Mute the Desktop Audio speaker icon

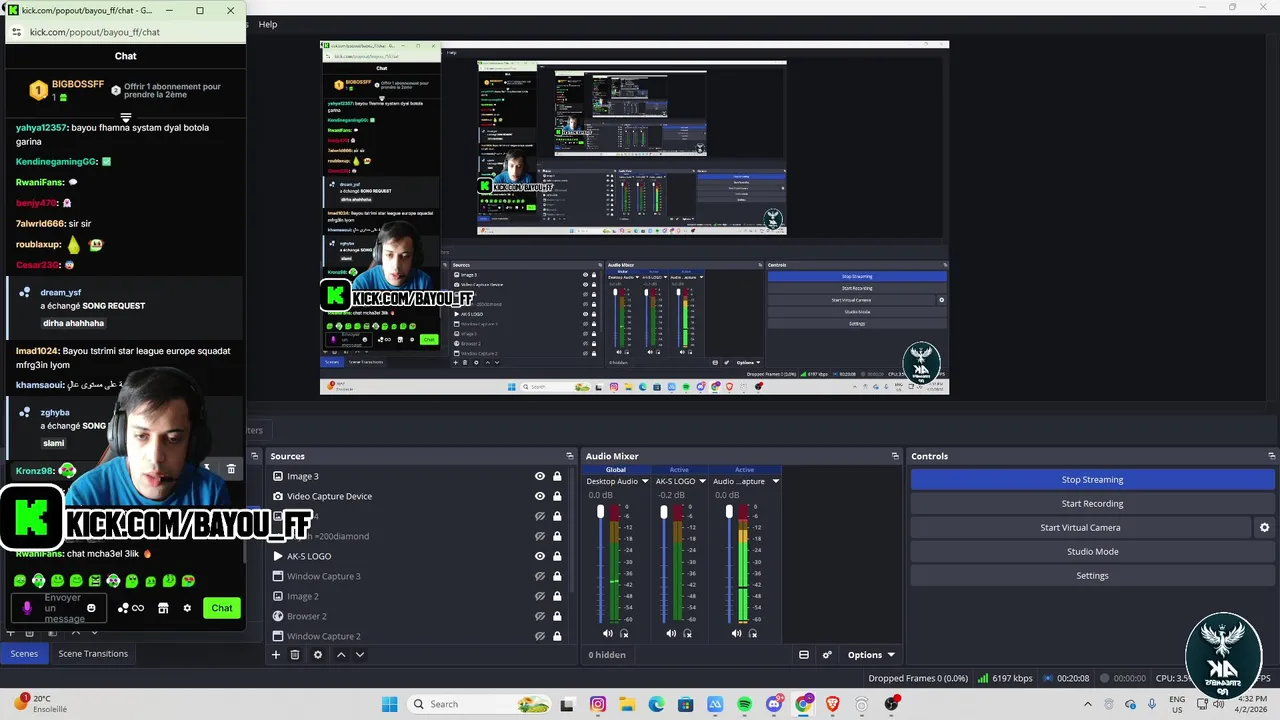(607, 633)
